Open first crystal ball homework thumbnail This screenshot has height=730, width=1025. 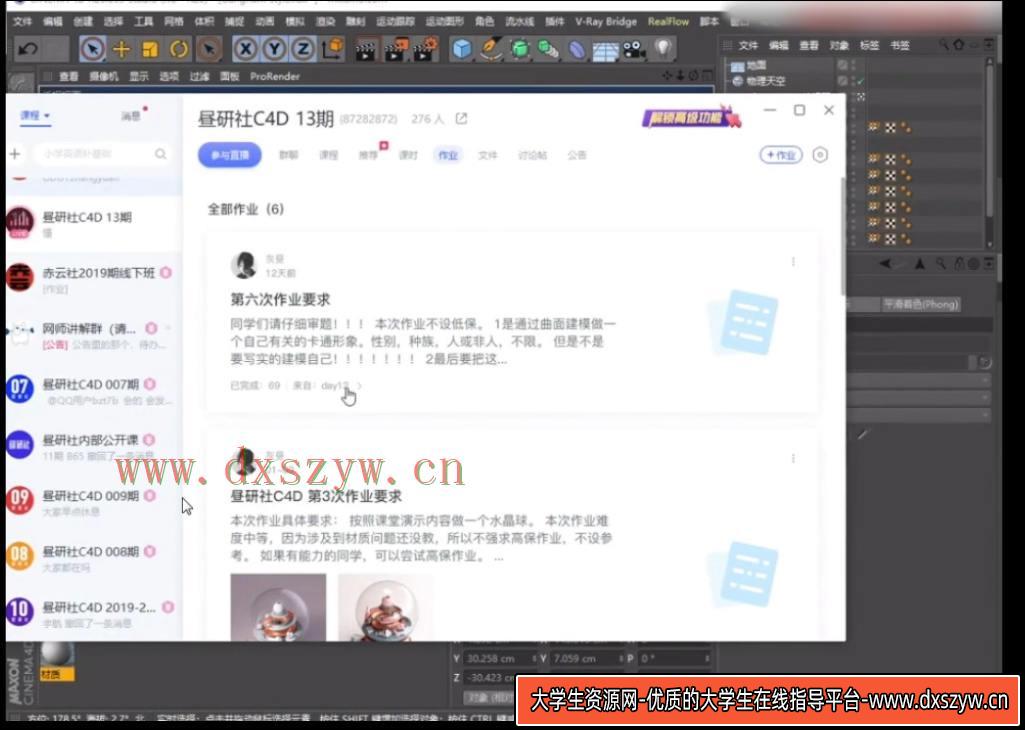coord(278,606)
